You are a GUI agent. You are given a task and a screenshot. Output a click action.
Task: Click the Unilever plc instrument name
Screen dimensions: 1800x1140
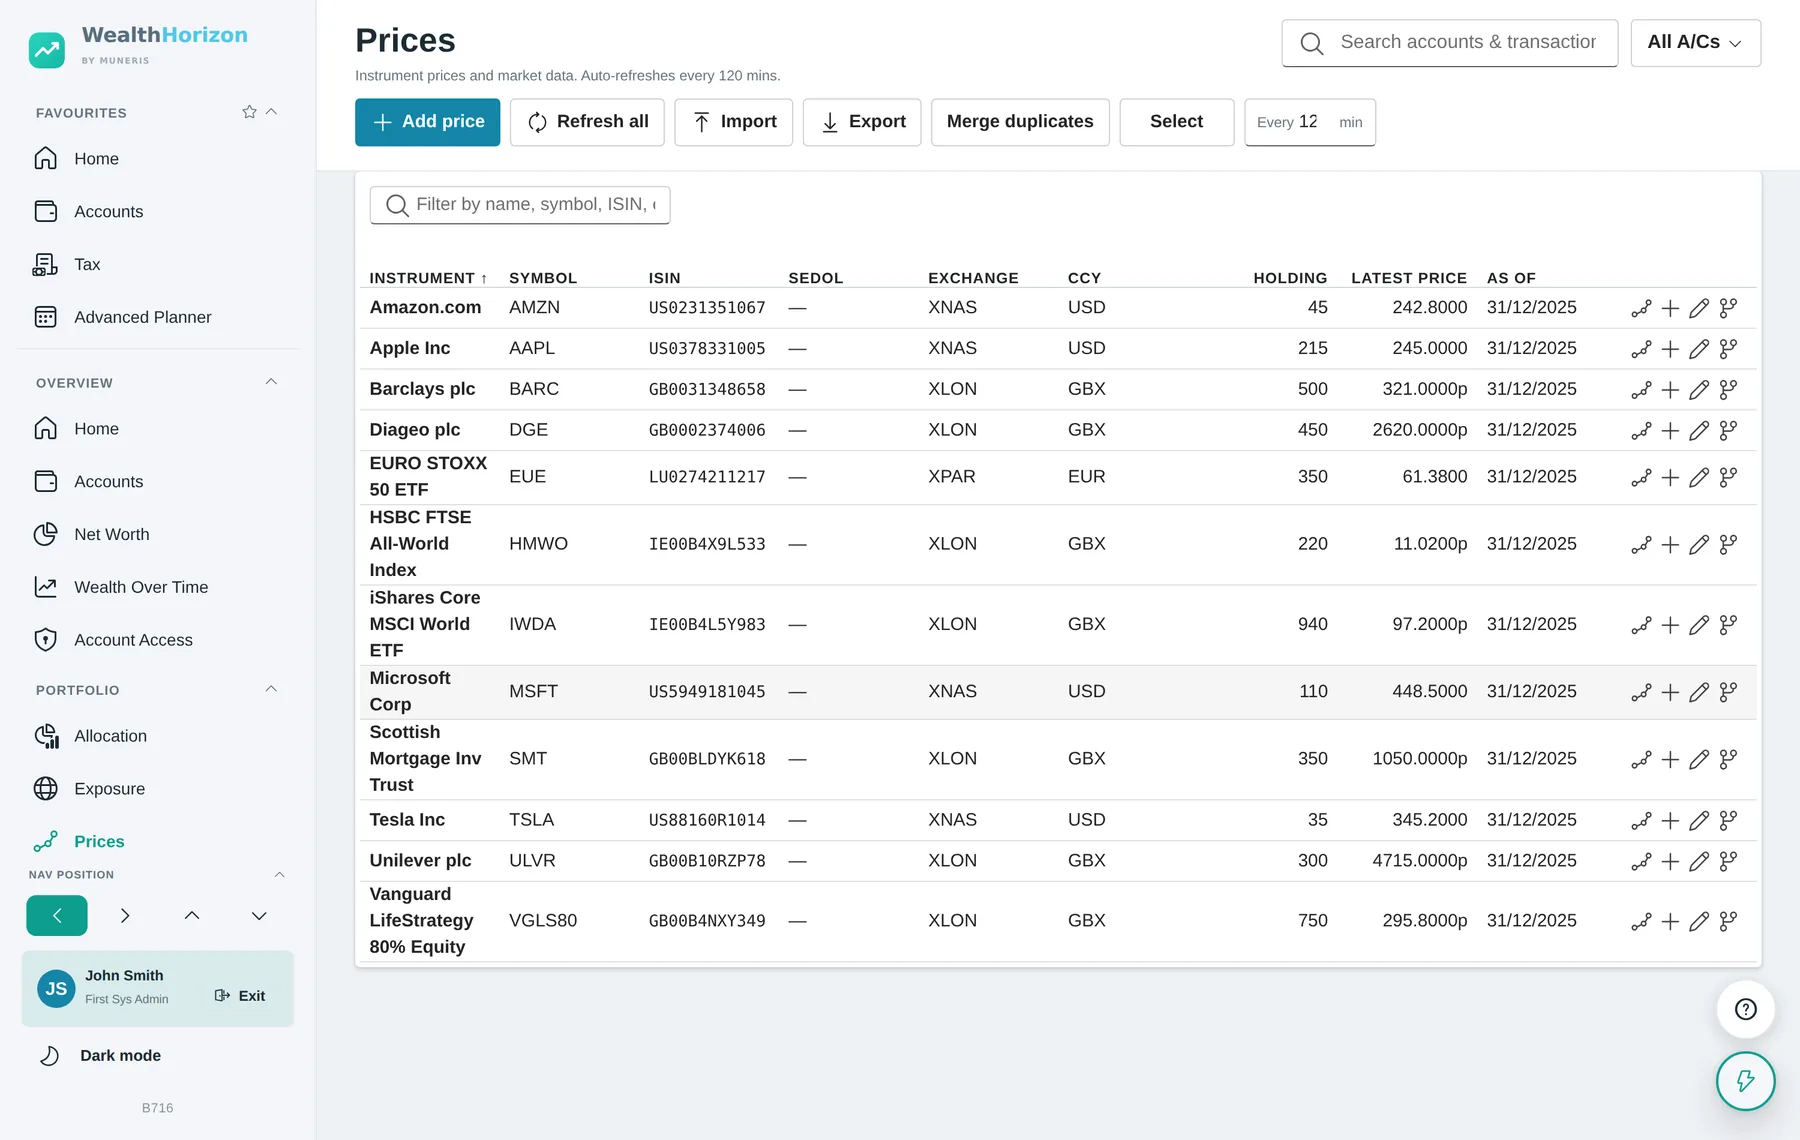(x=420, y=861)
